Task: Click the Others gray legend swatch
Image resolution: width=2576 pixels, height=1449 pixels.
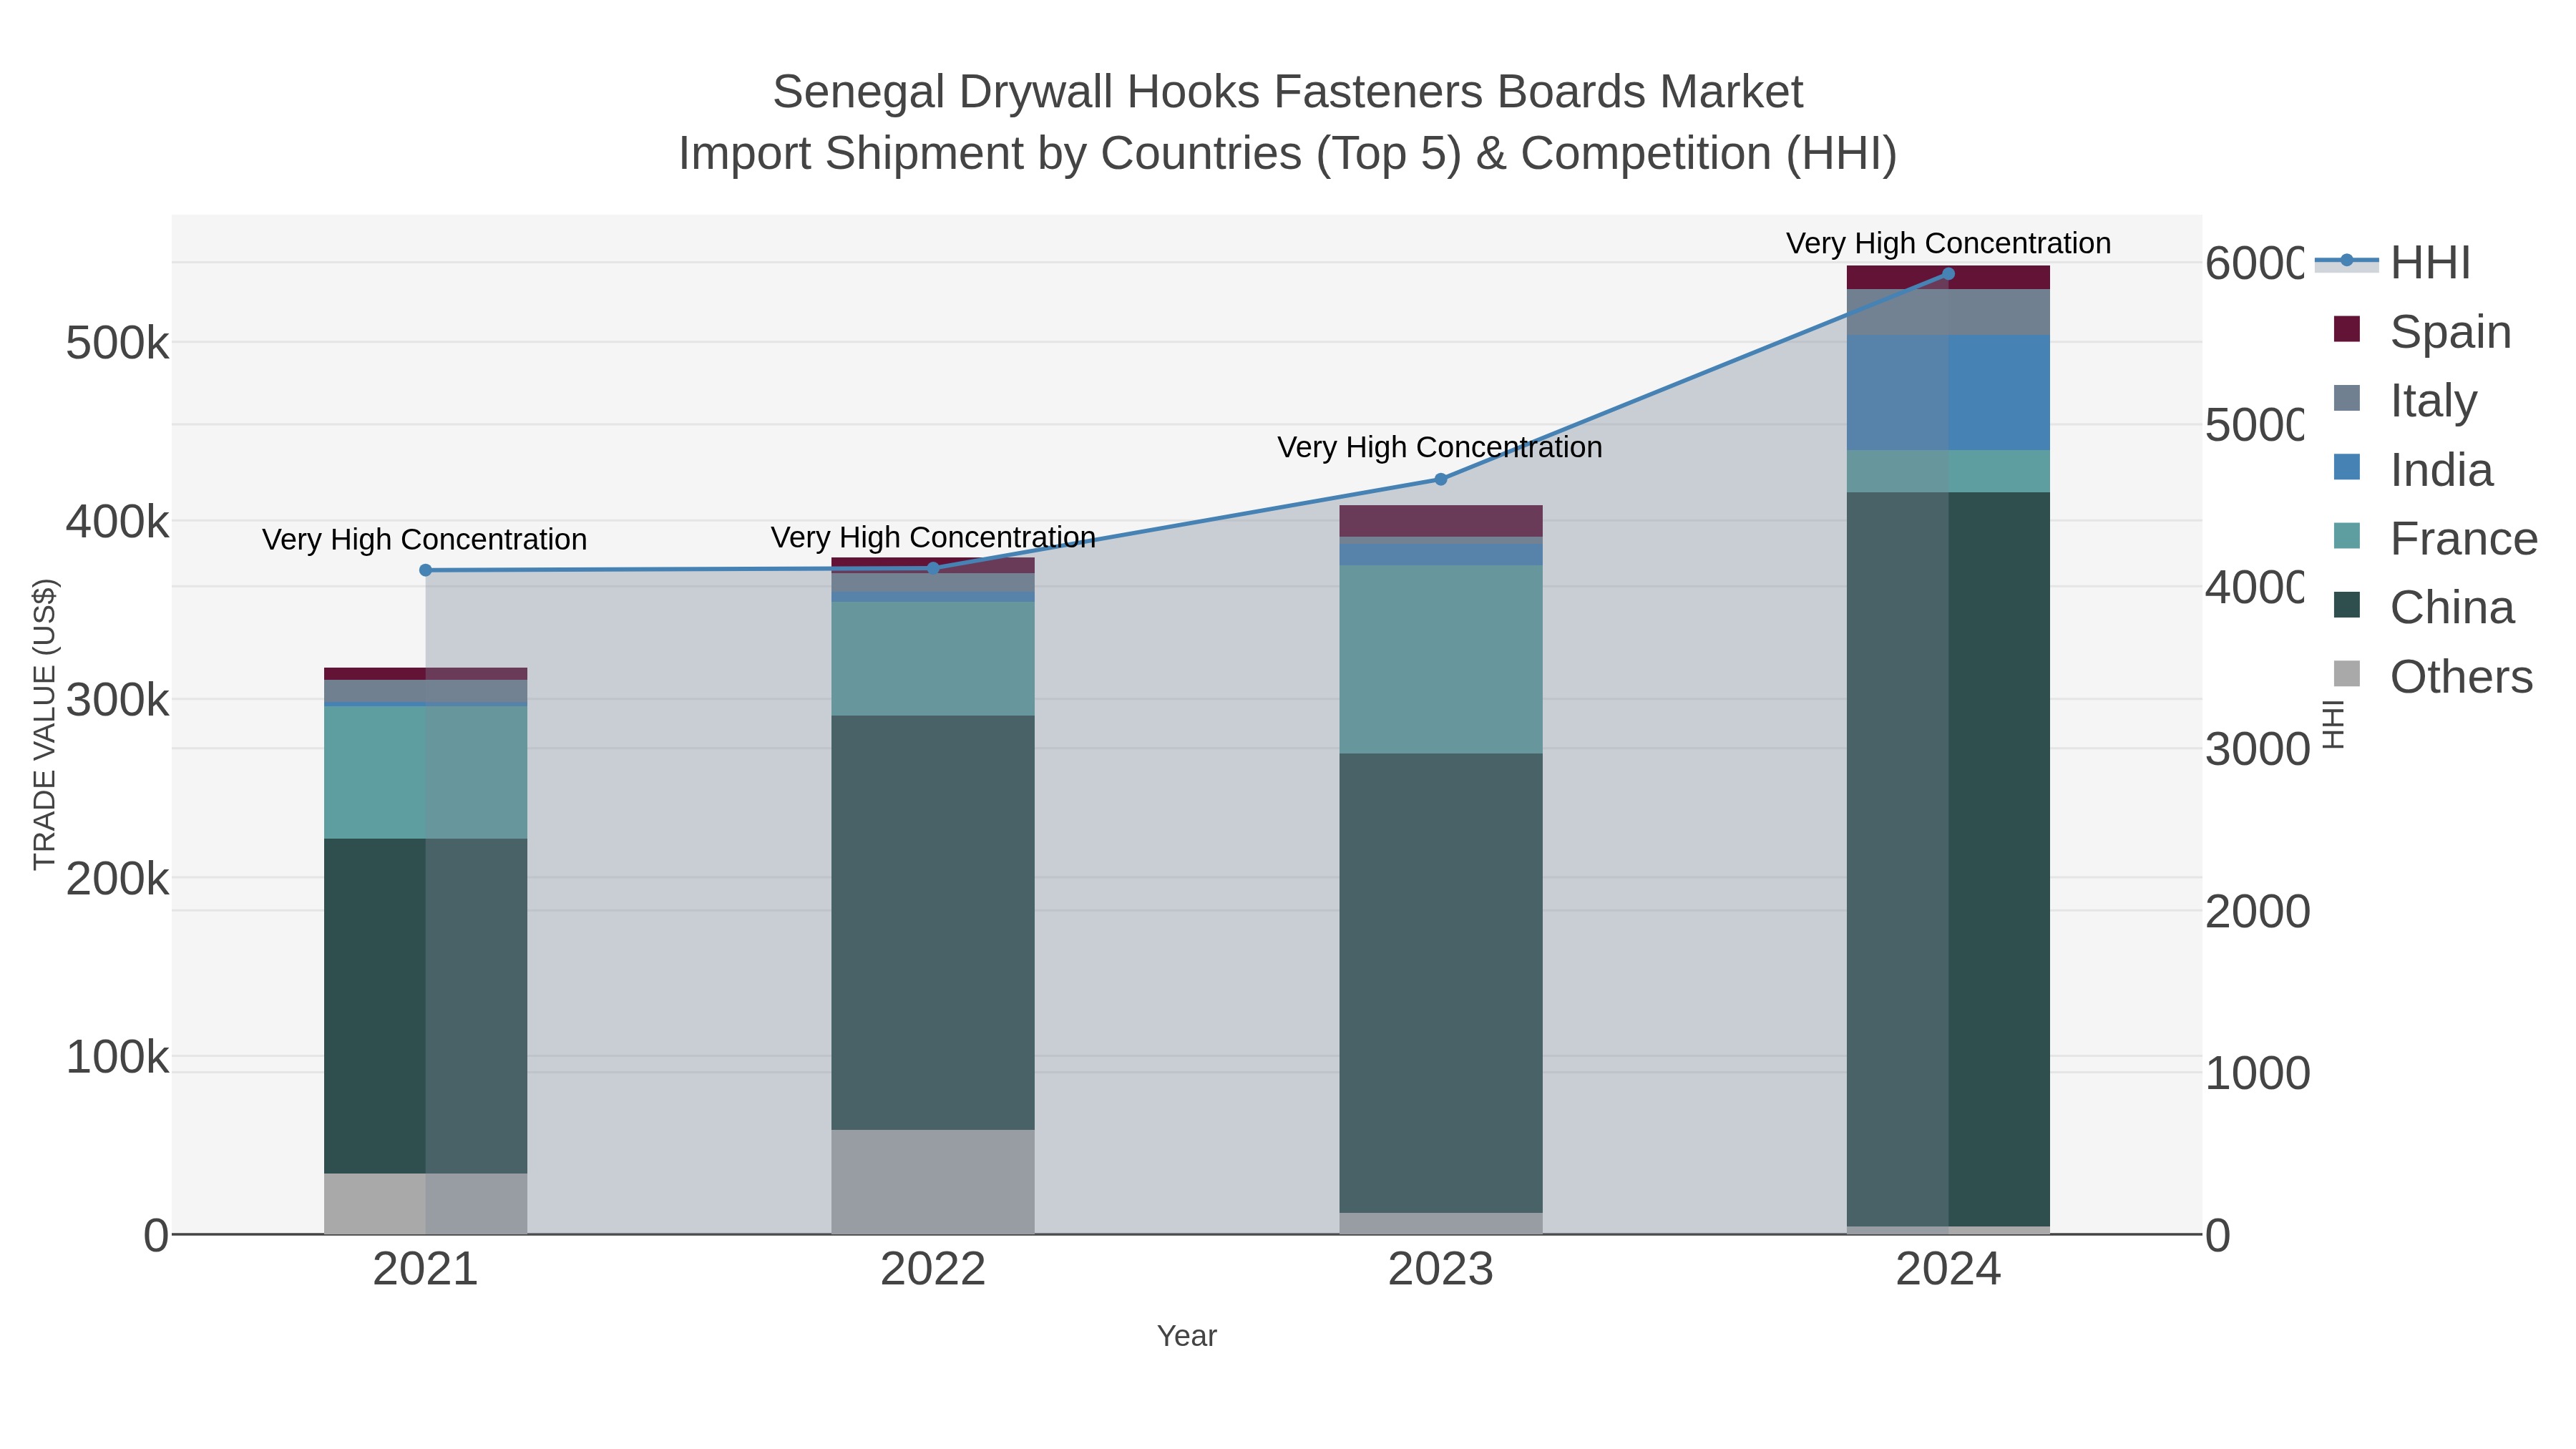Action: [2346, 674]
